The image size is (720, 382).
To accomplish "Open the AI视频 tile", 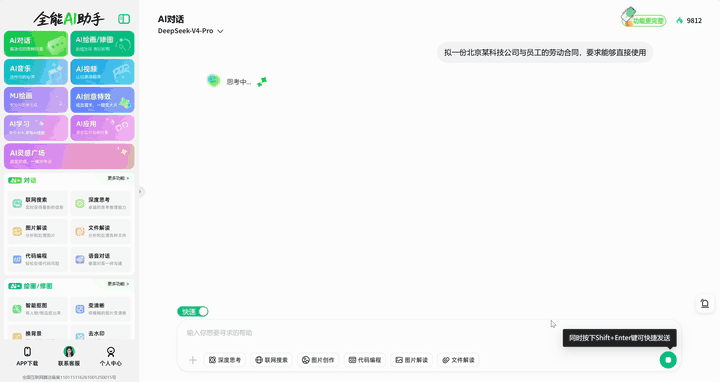I will click(x=102, y=72).
